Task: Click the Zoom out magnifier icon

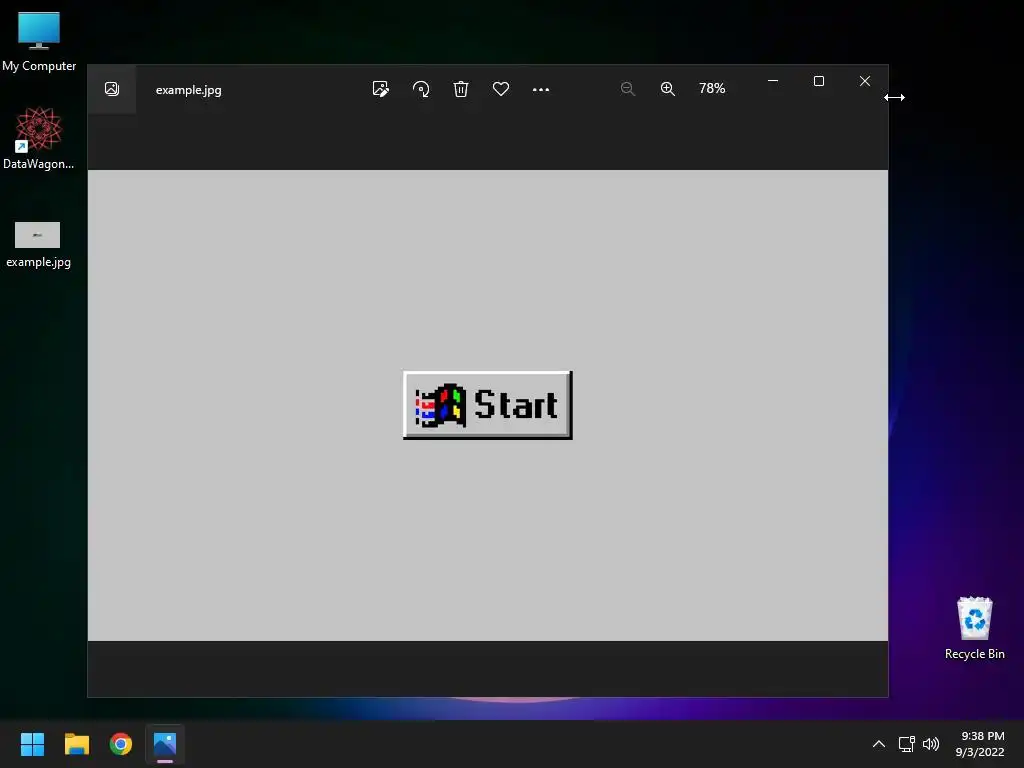Action: 628,89
